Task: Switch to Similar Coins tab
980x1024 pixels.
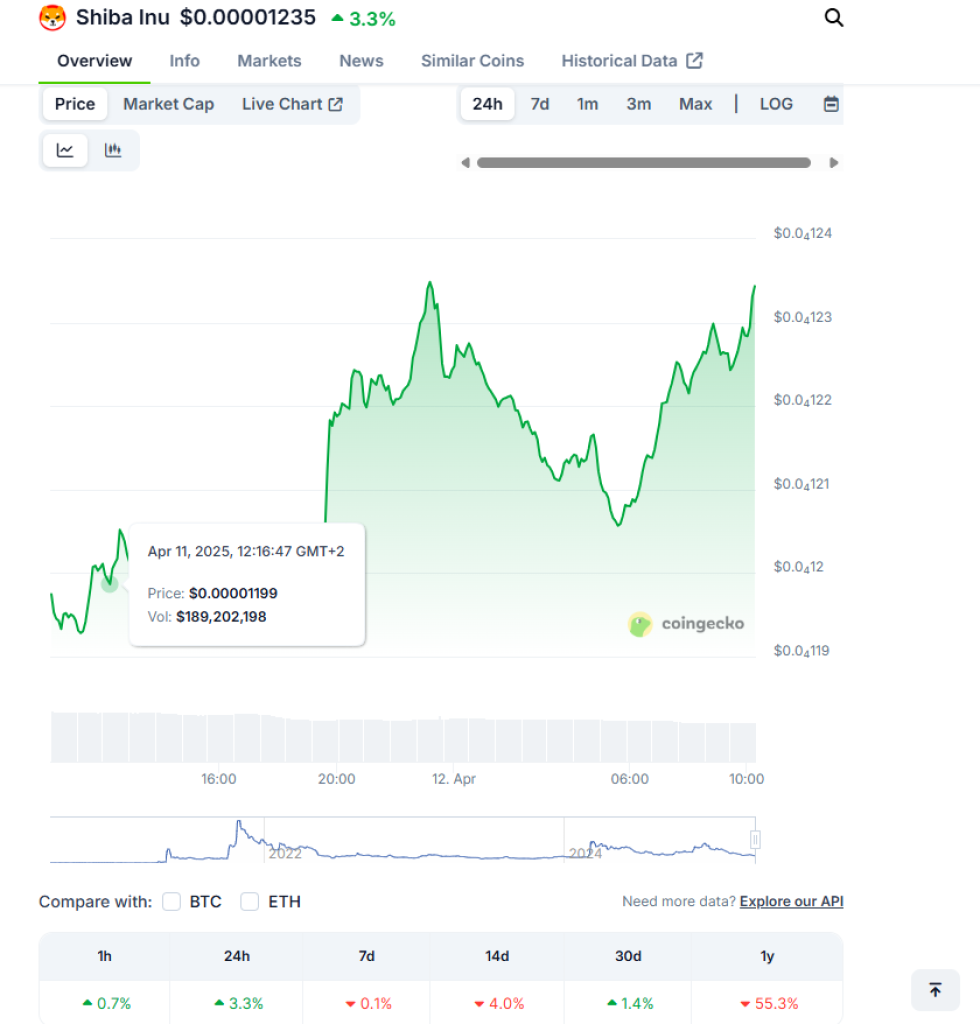Action: 472,61
